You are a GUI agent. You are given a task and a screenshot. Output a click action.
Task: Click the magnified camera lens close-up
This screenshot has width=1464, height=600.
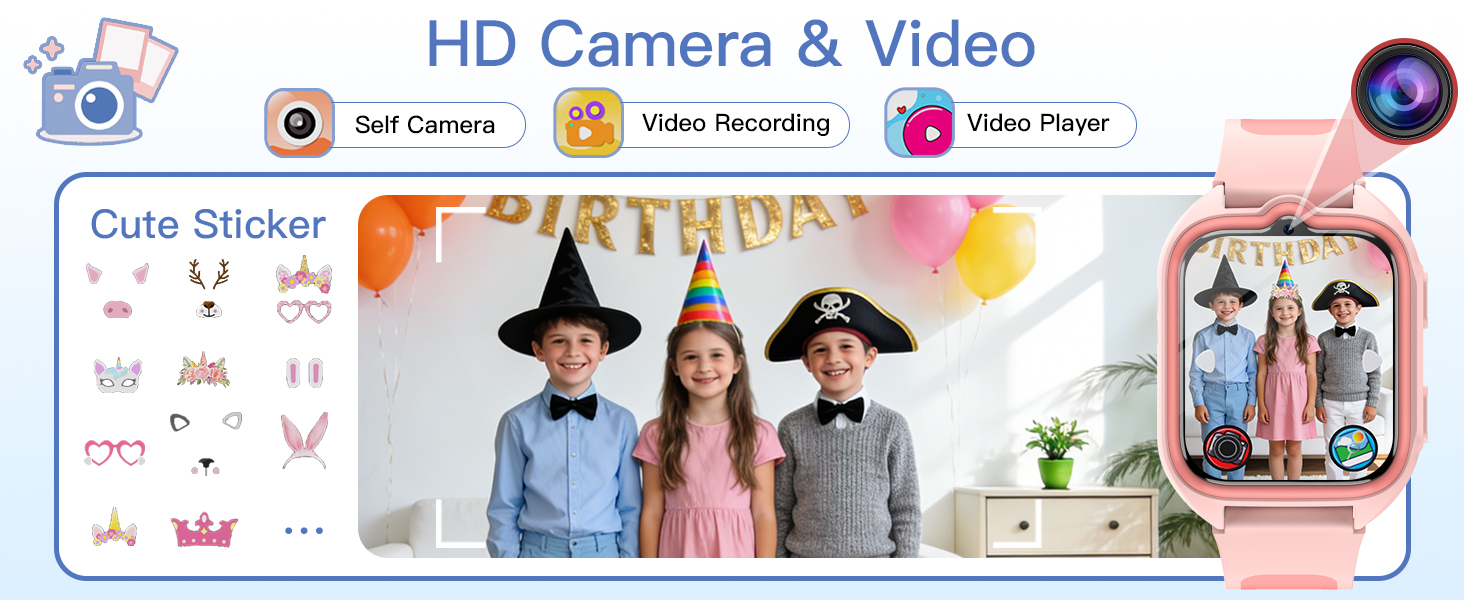1403,90
